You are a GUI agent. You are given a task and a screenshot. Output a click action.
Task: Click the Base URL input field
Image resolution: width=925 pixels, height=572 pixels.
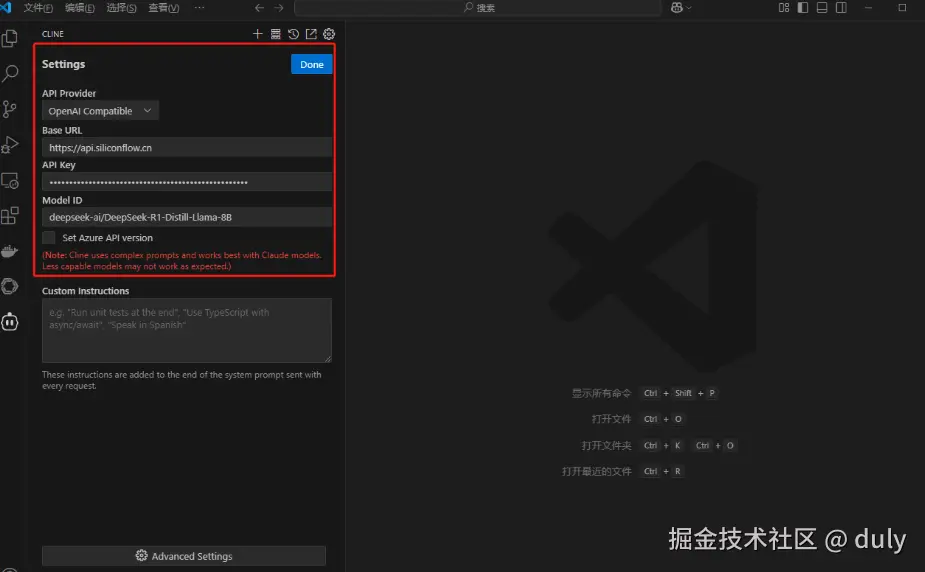click(x=187, y=147)
